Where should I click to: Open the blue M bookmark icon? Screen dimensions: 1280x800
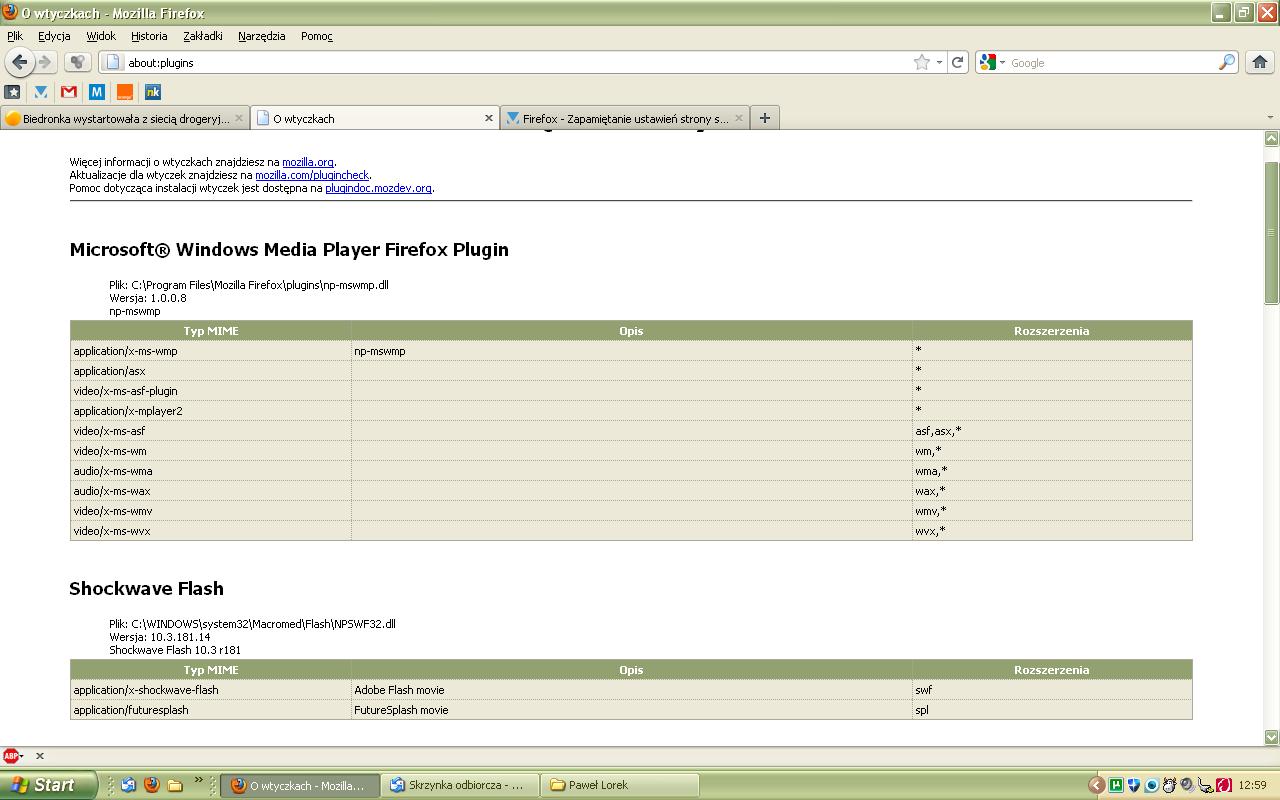coord(97,92)
